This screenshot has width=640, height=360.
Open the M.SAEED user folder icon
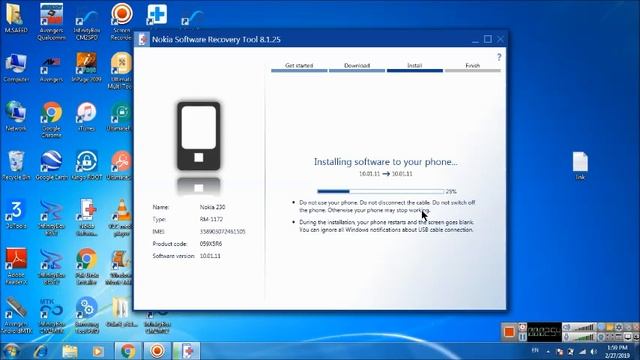16,18
